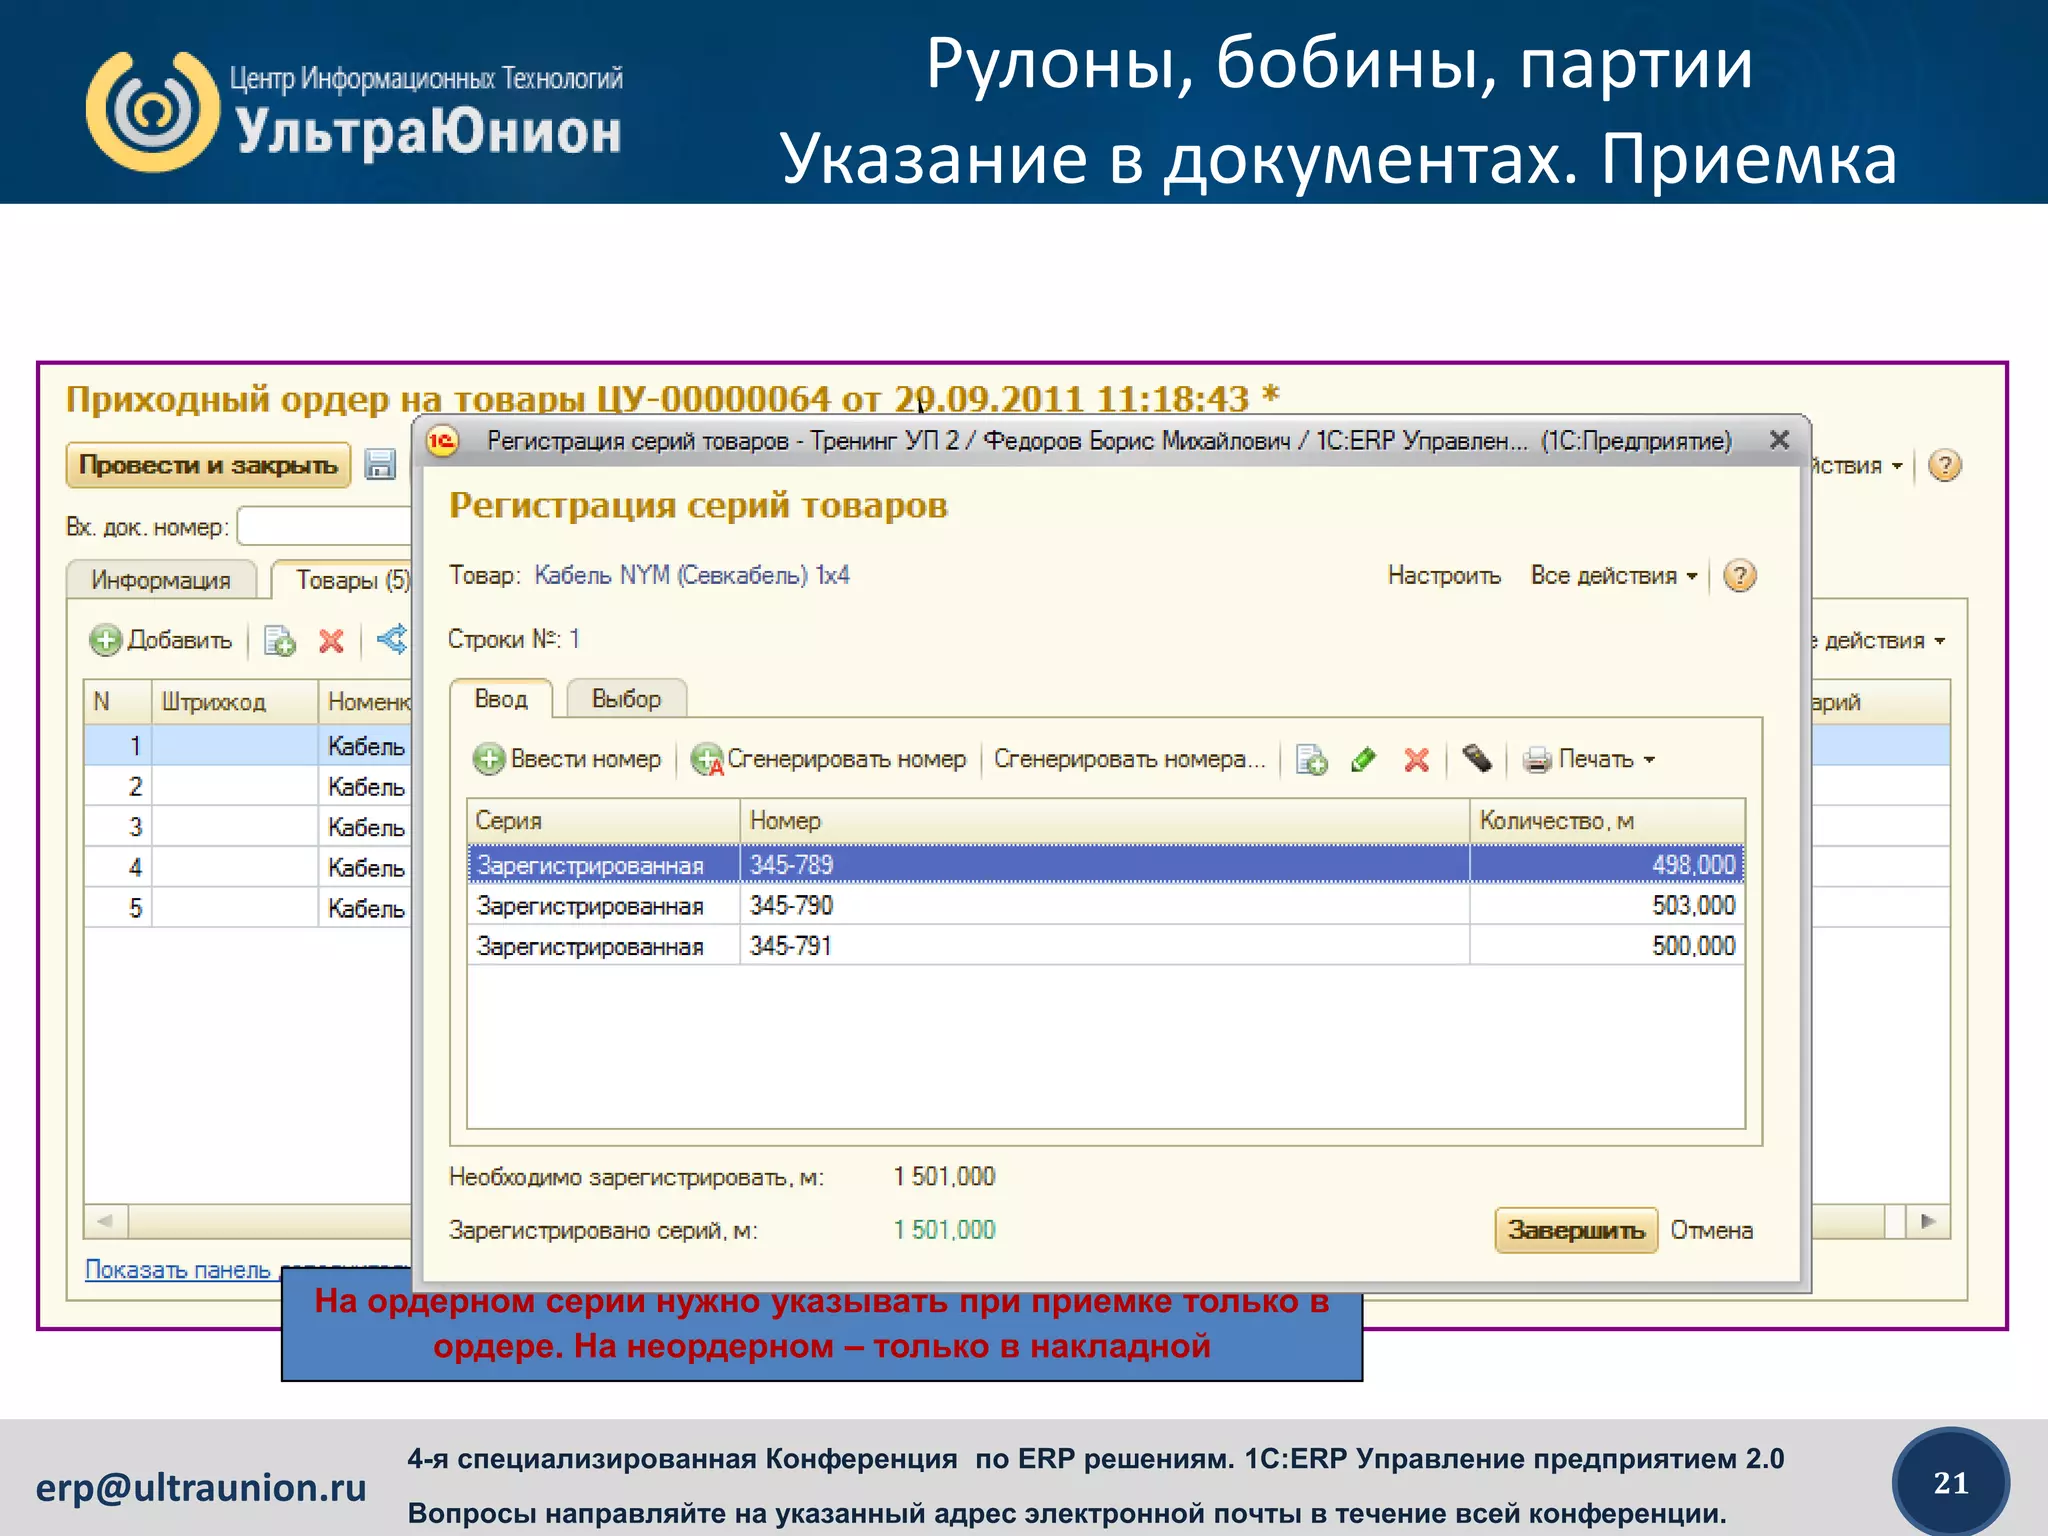The width and height of the screenshot is (2048, 1536).
Task: Click the green Add plus icon
Action: pos(105,640)
